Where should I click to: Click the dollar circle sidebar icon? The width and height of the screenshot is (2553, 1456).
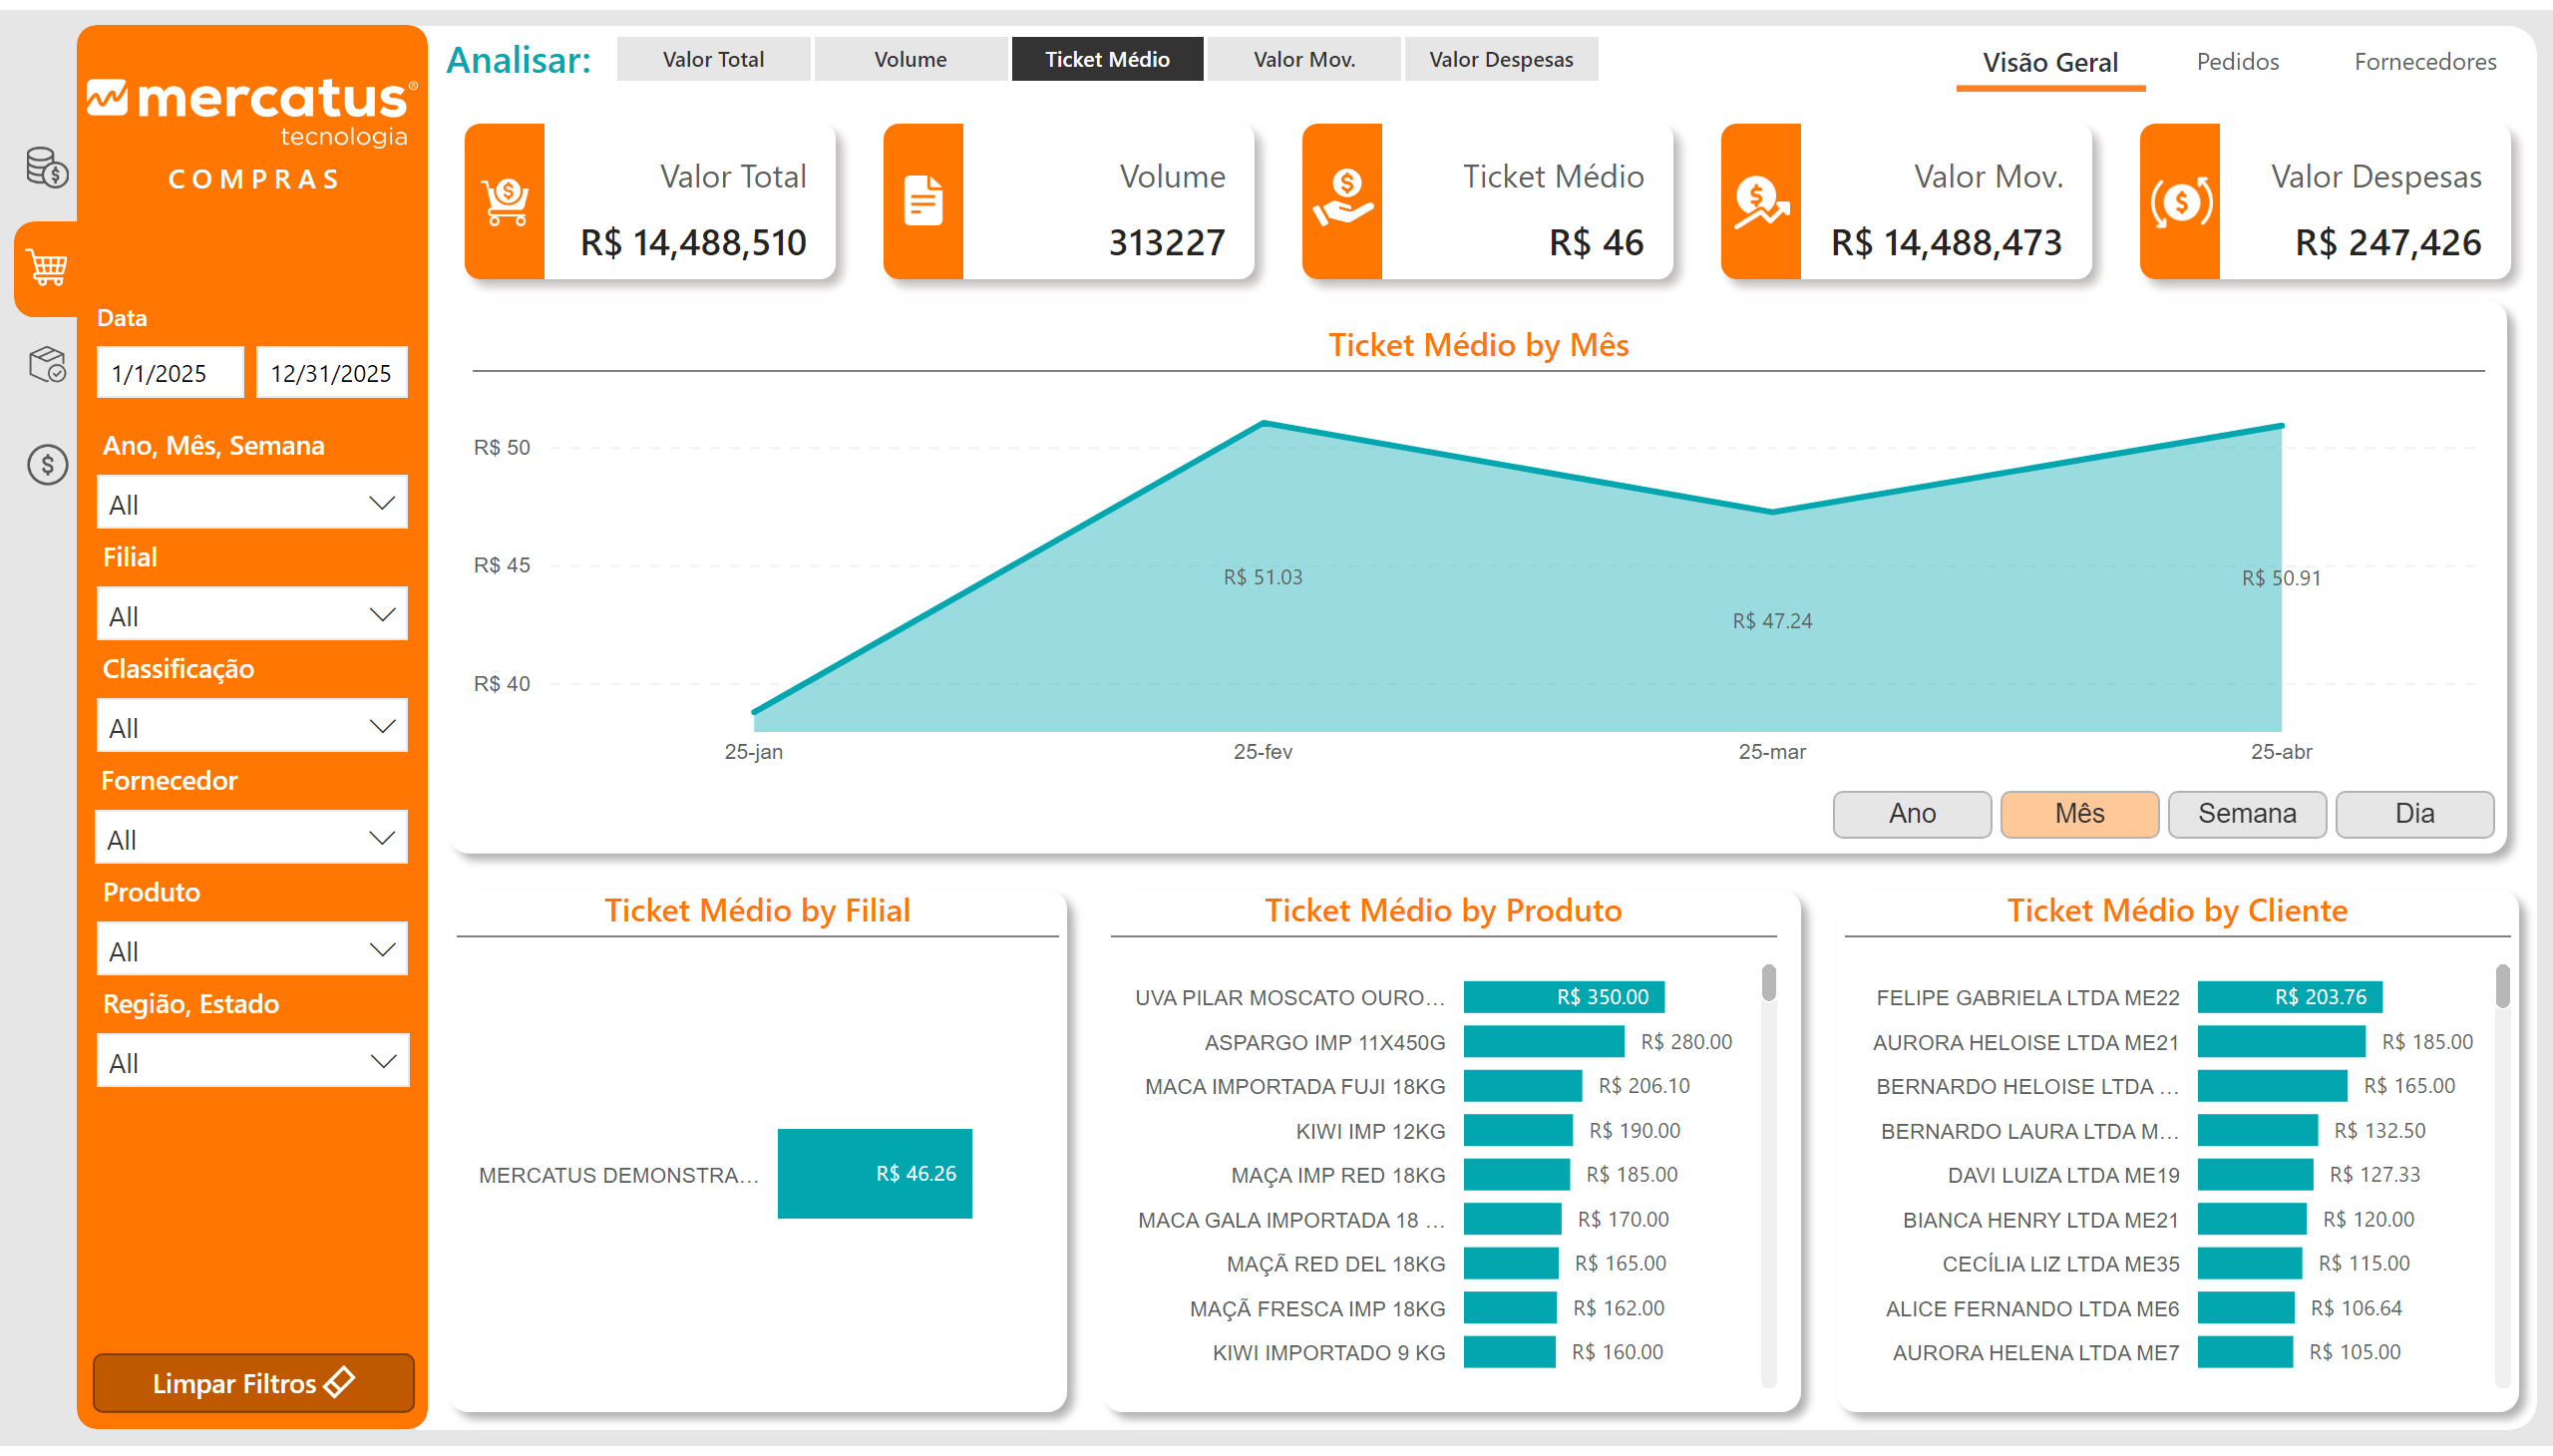(x=47, y=465)
